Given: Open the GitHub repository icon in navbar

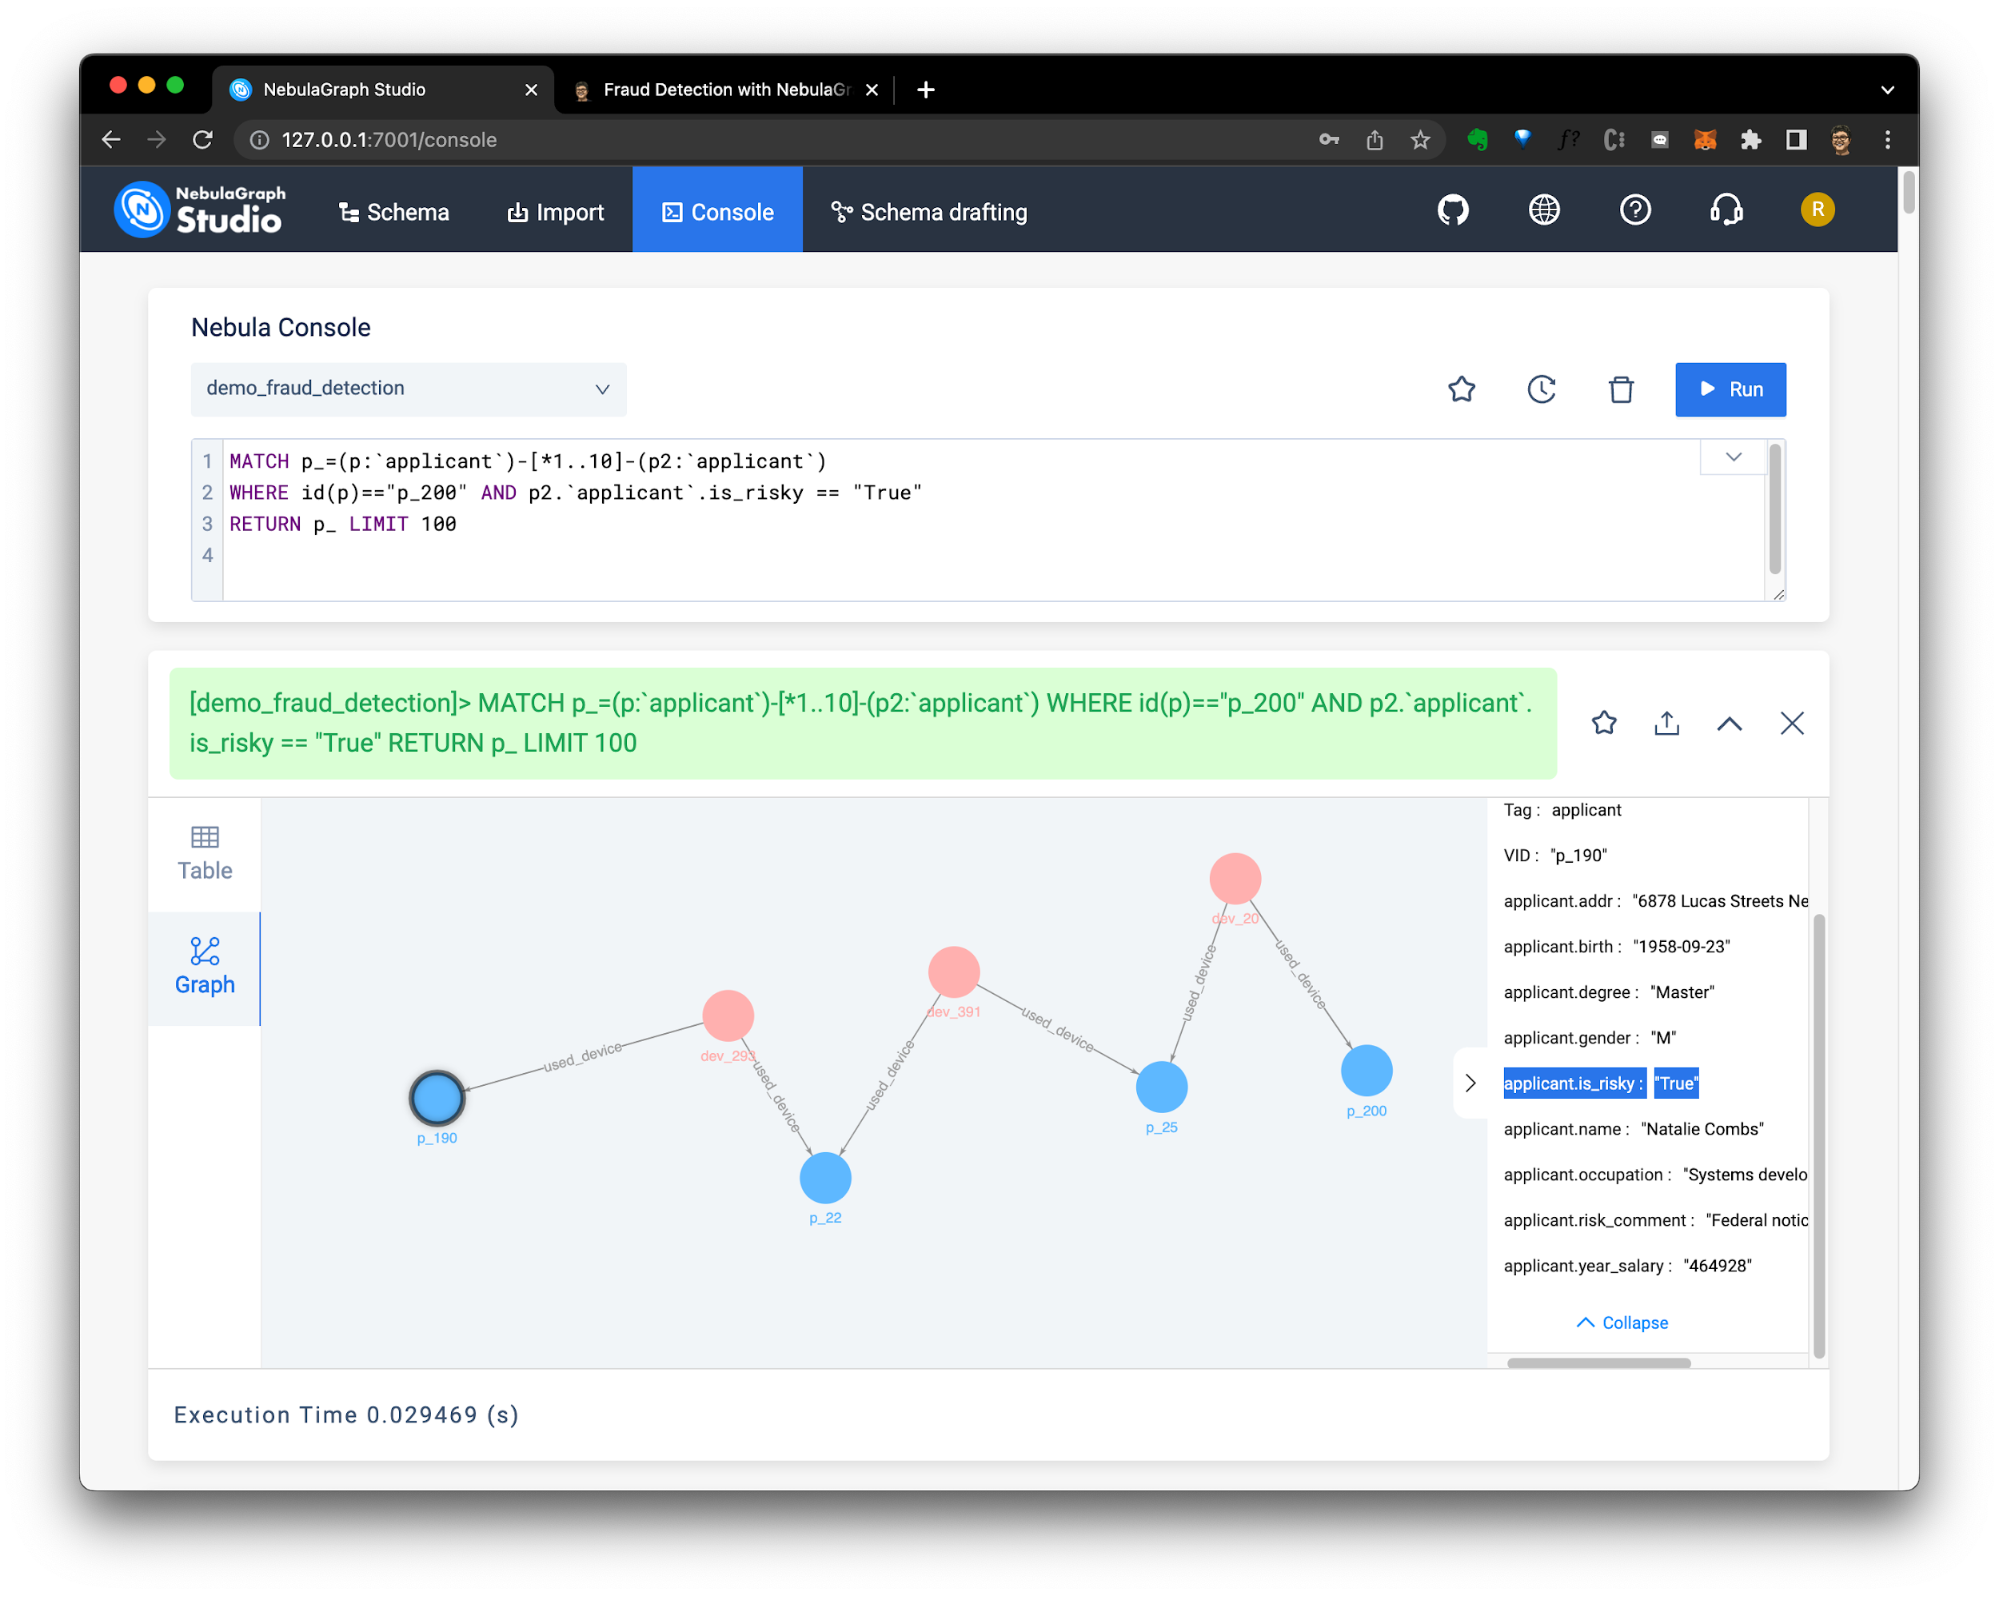Looking at the screenshot, I should click(1453, 210).
